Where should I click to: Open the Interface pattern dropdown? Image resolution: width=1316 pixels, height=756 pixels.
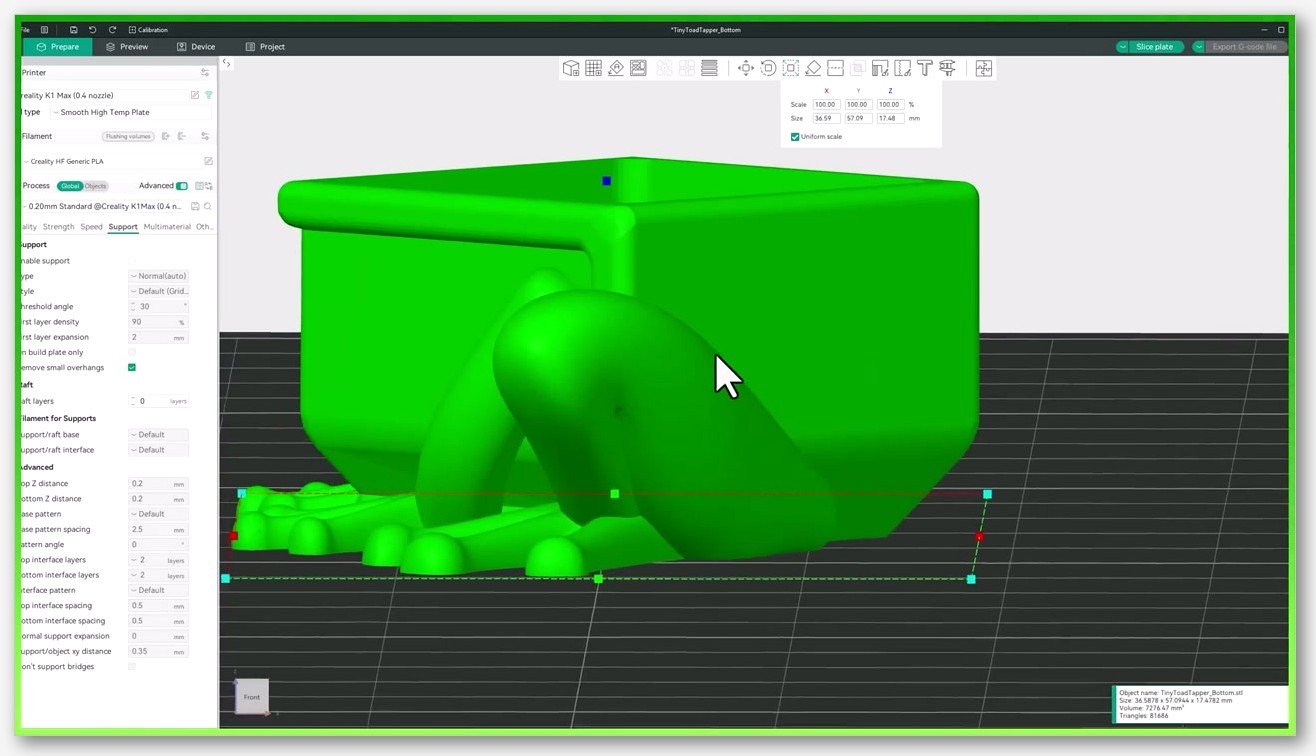coord(158,590)
